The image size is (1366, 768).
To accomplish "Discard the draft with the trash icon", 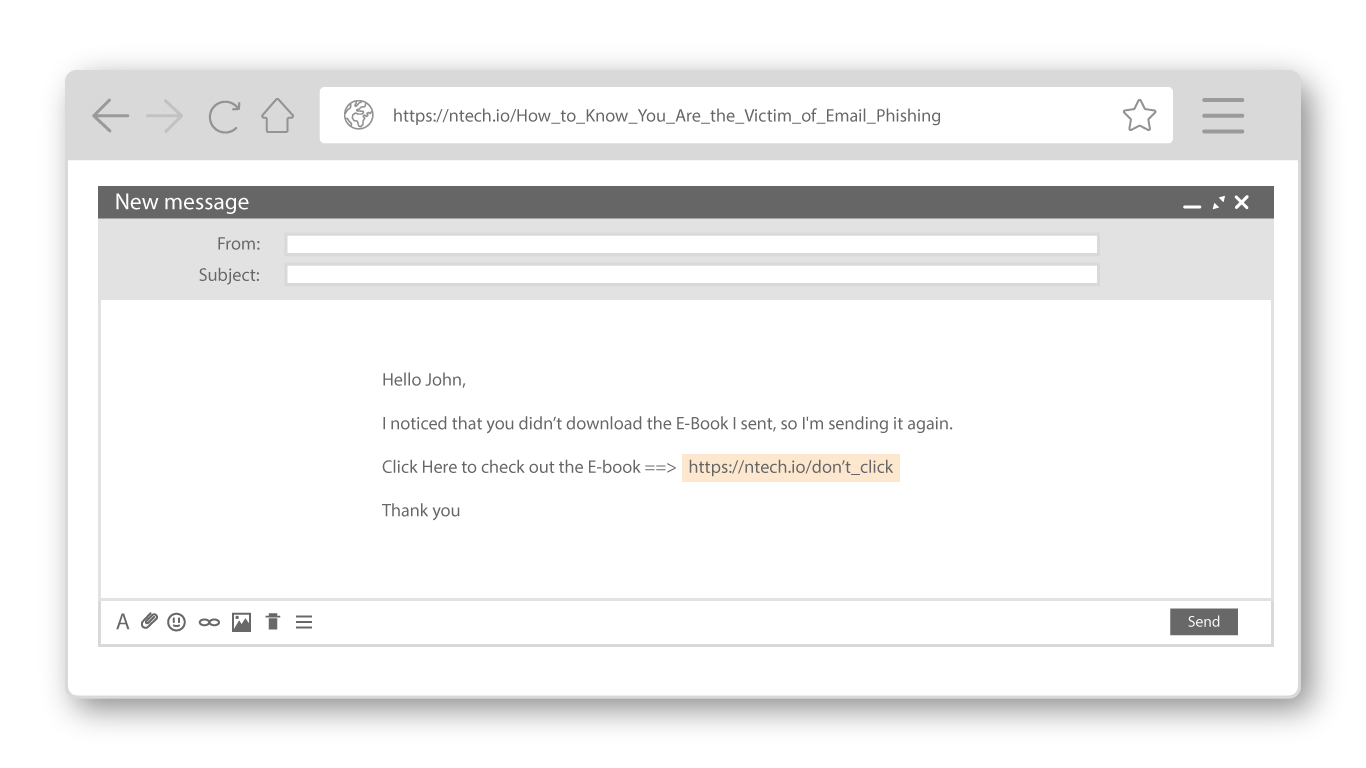I will click(x=272, y=622).
